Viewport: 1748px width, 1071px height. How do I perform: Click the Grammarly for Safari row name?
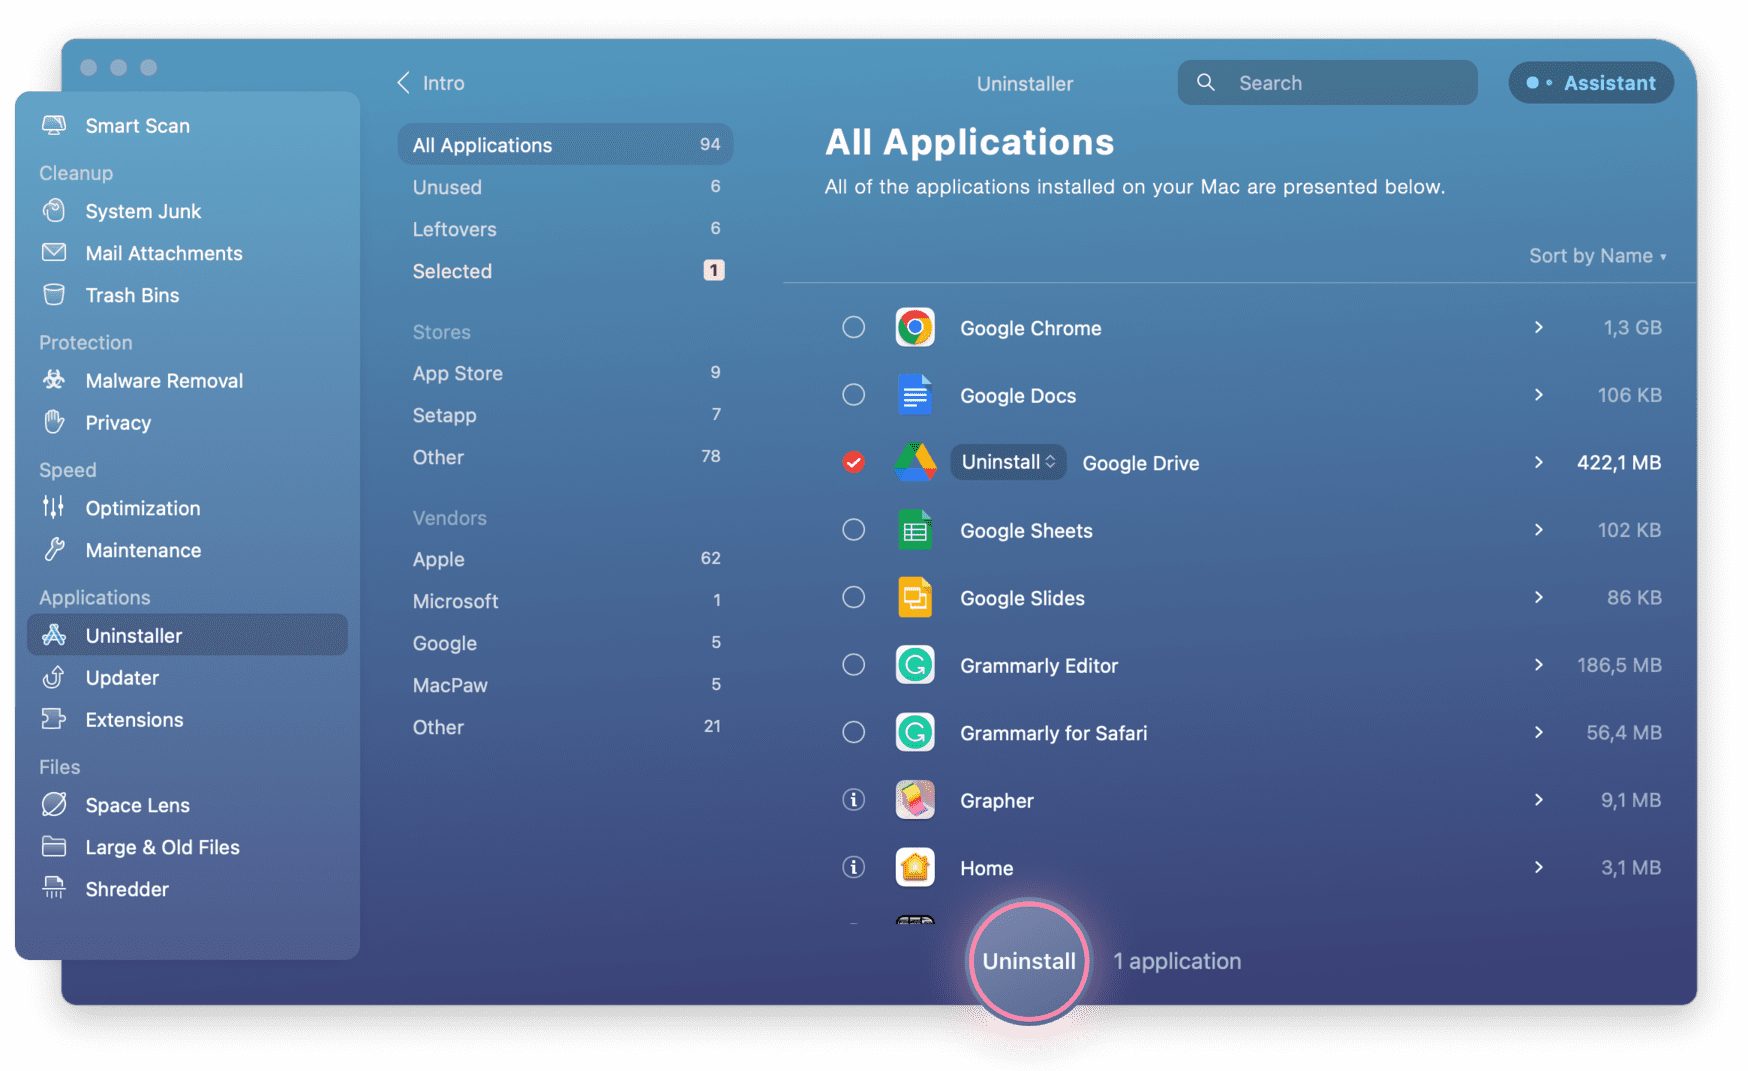coord(1053,733)
